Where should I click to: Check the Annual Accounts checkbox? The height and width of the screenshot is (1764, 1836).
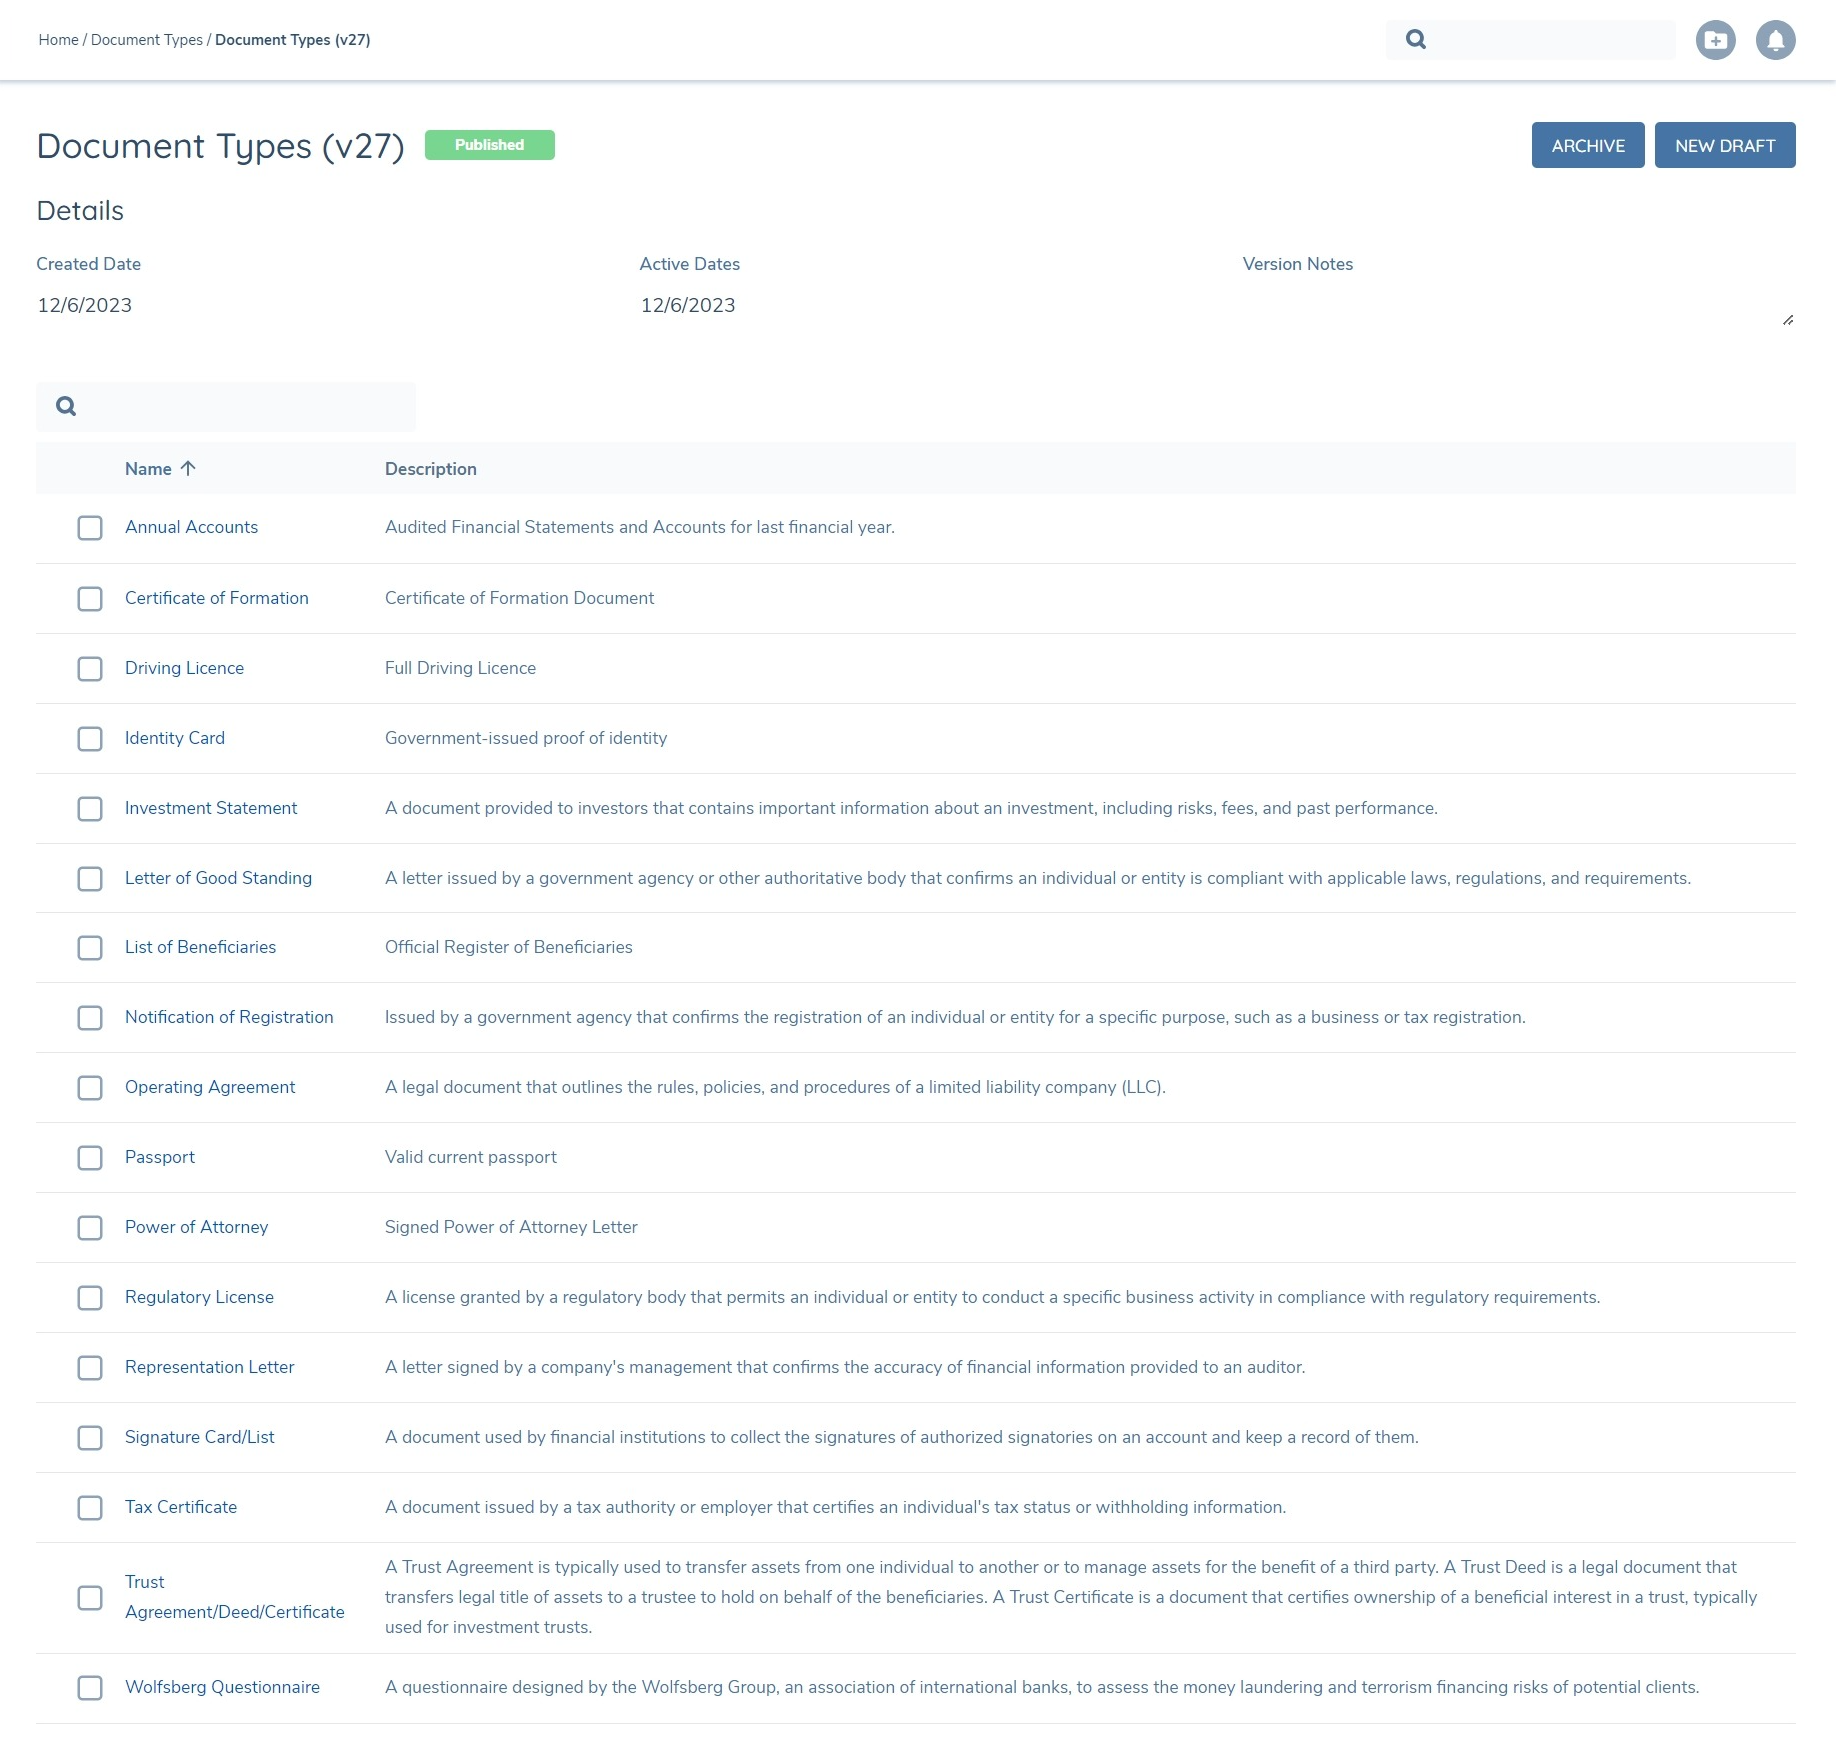click(x=90, y=528)
